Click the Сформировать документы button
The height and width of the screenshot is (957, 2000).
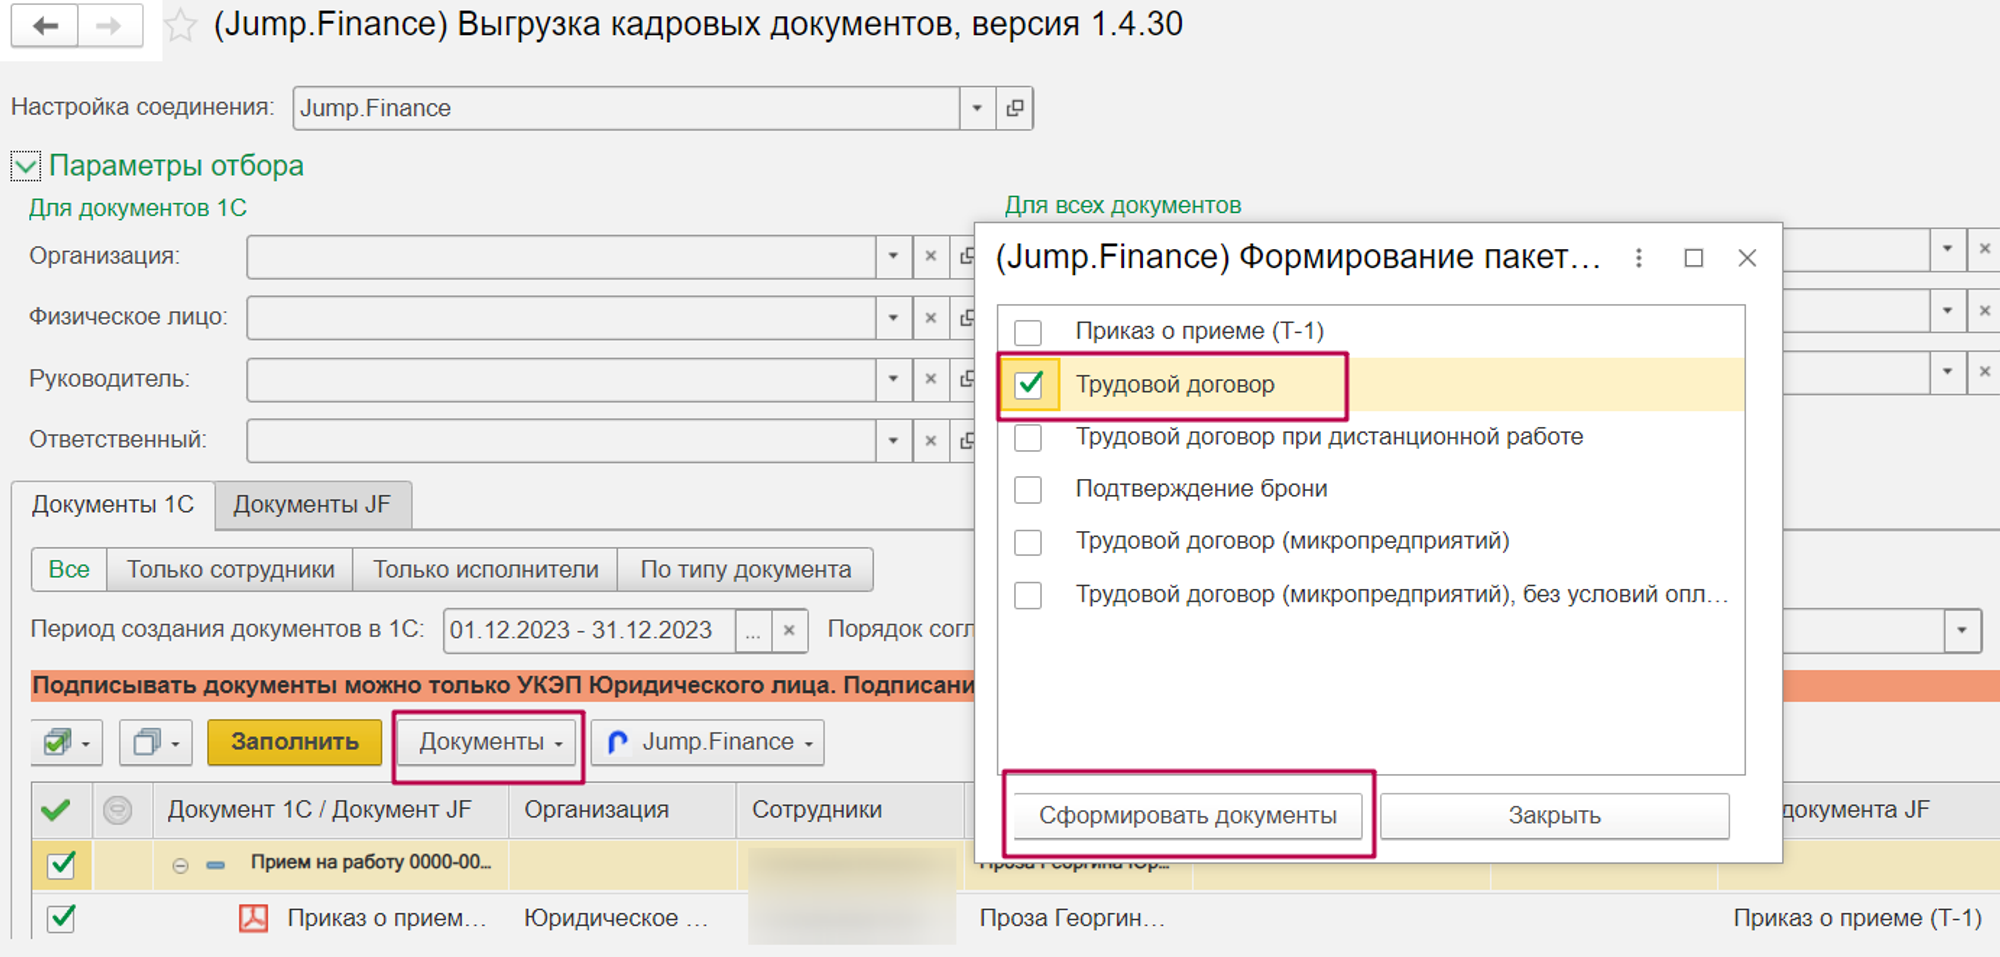pyautogui.click(x=1187, y=816)
